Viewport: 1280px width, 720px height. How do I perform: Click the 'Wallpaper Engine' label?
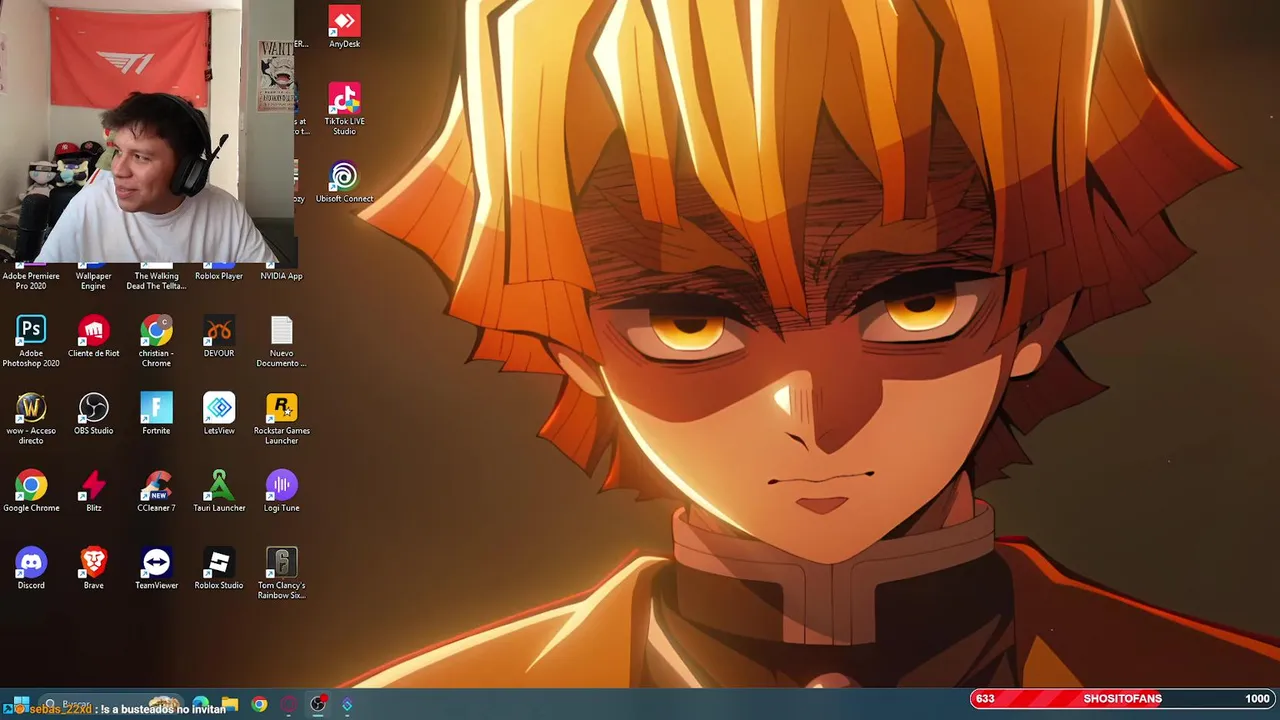tap(94, 281)
